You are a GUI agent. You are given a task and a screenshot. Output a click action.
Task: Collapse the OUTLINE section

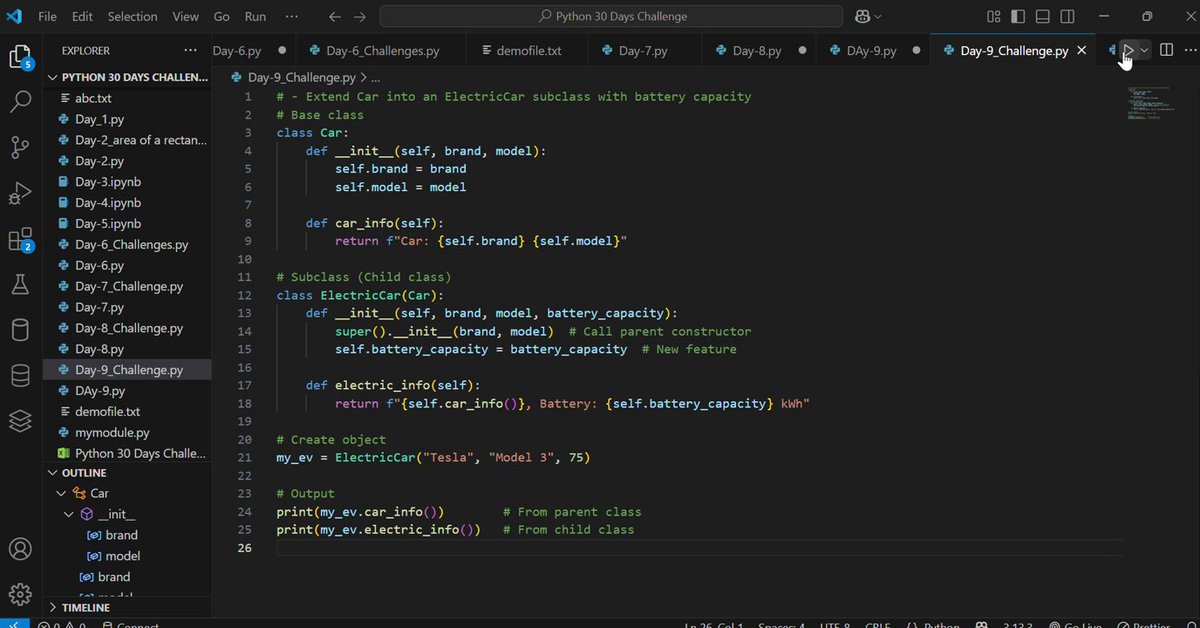pos(128,473)
